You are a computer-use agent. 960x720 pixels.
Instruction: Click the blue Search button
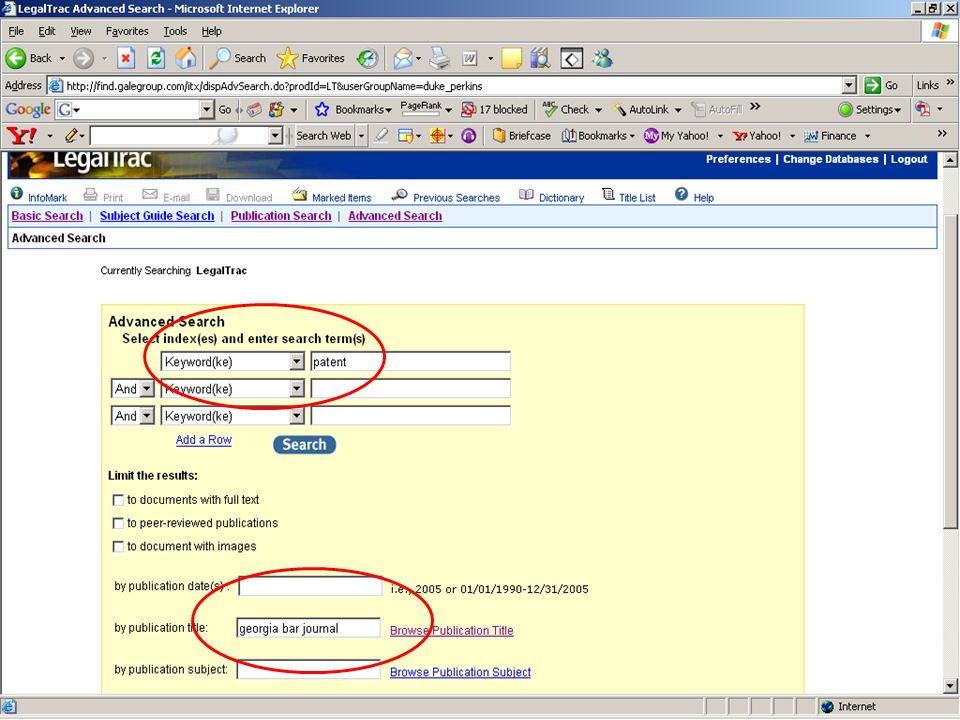(x=304, y=444)
